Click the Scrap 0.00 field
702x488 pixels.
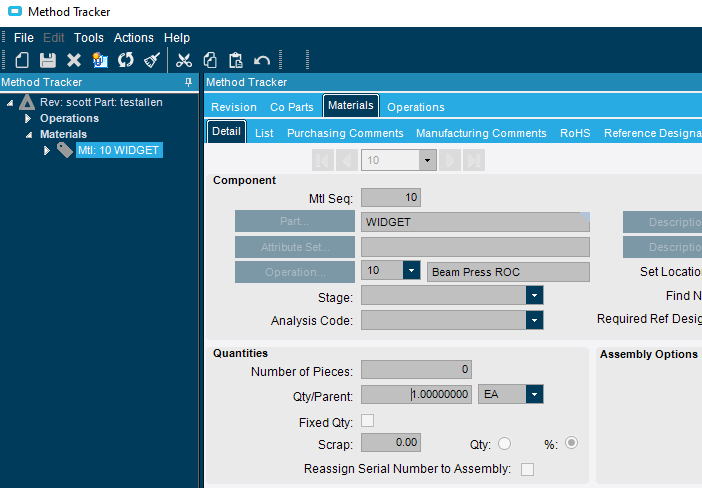tap(391, 443)
